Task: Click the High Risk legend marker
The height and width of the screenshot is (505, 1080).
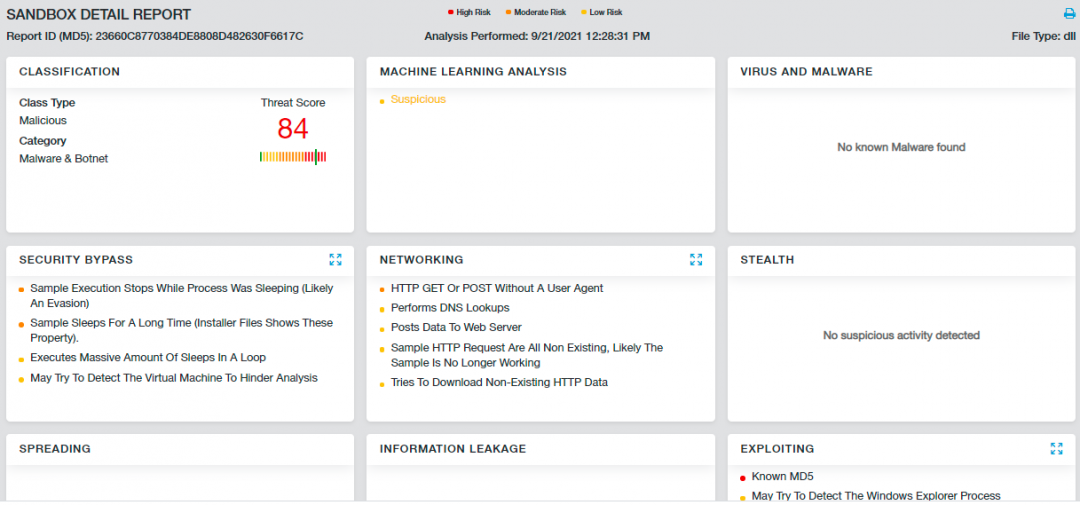Action: [451, 13]
